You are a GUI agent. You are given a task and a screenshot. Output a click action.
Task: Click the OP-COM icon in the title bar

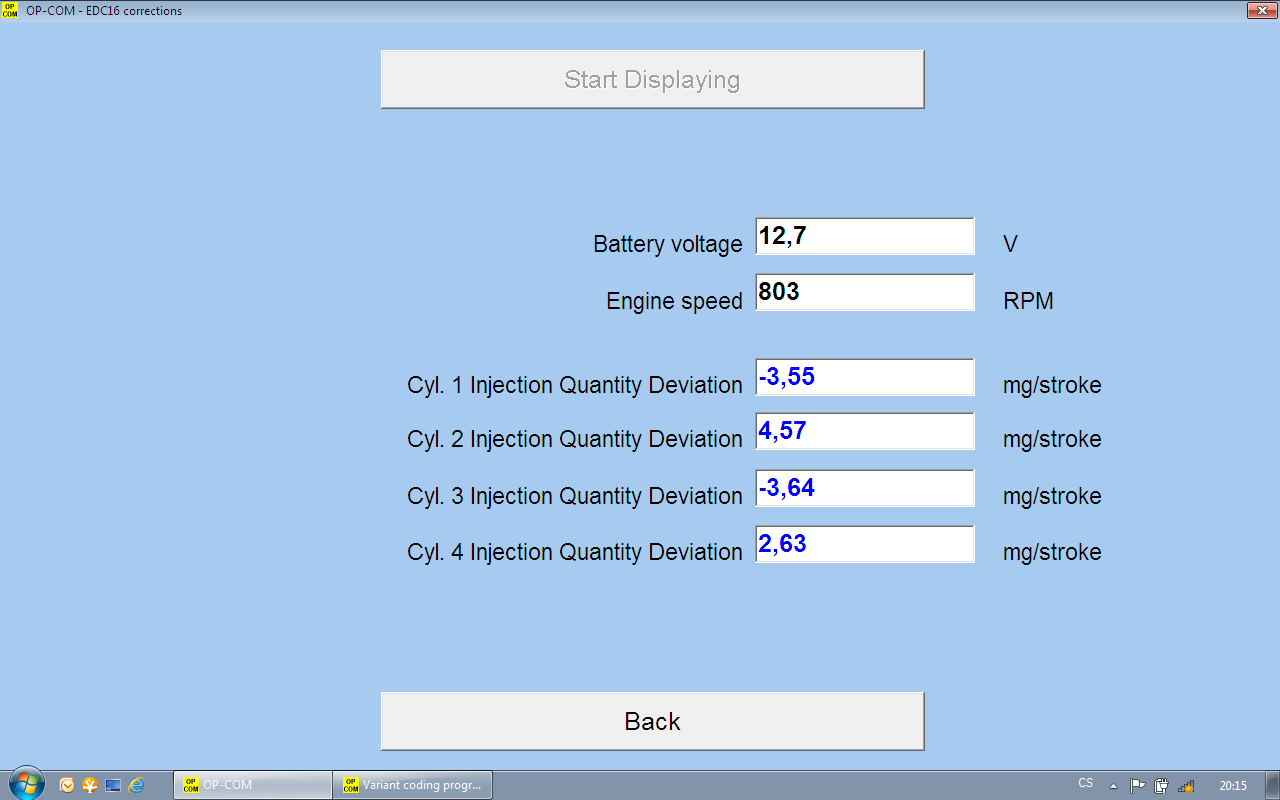coord(10,10)
